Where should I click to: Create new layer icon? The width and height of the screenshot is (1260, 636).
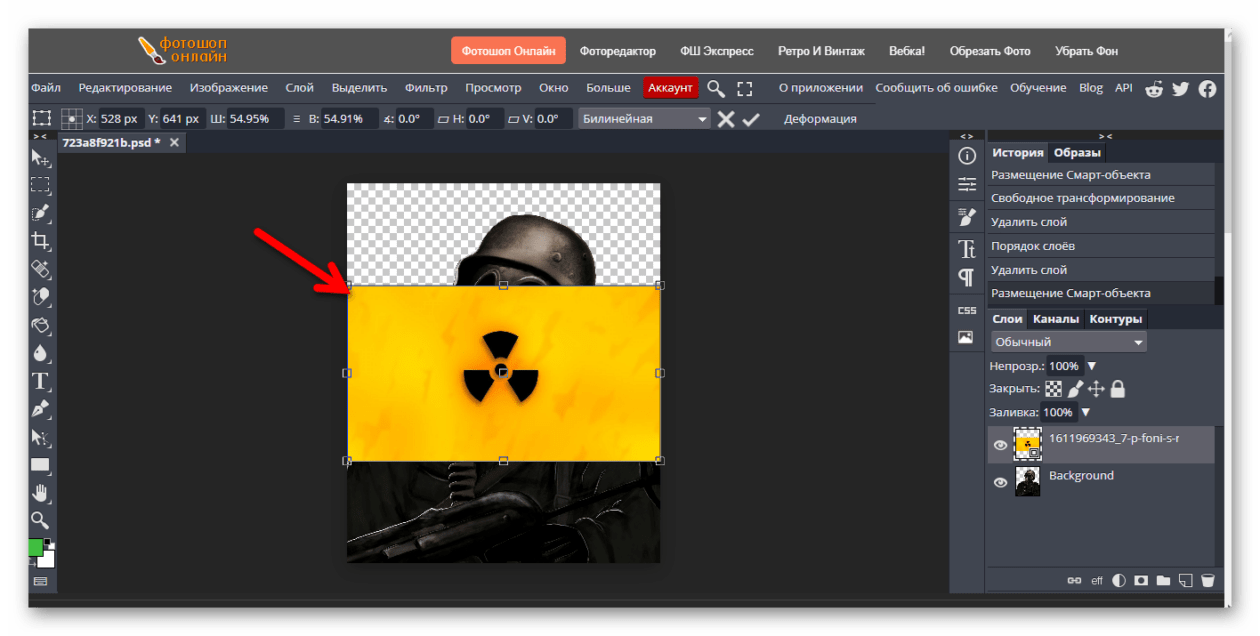point(1185,580)
